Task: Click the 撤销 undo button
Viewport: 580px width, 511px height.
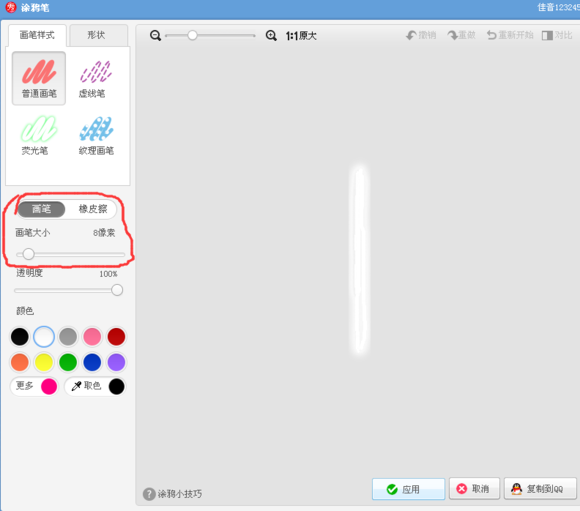Action: [421, 35]
